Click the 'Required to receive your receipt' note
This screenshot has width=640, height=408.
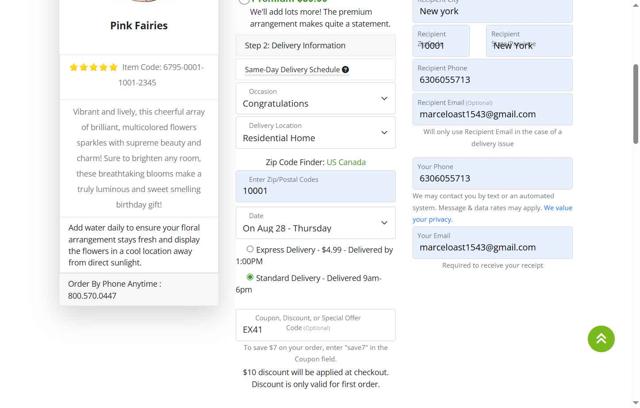coord(493,266)
